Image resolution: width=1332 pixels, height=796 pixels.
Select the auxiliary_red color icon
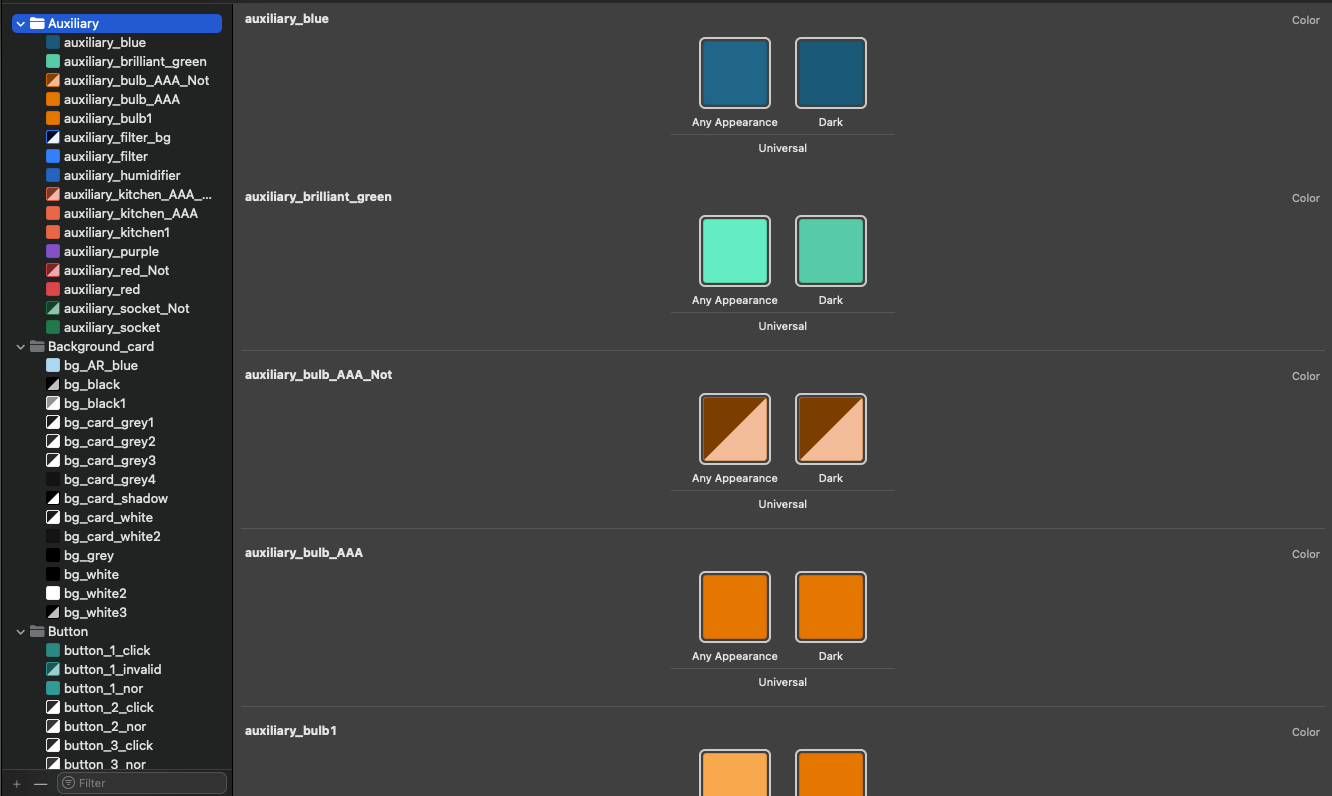[53, 290]
